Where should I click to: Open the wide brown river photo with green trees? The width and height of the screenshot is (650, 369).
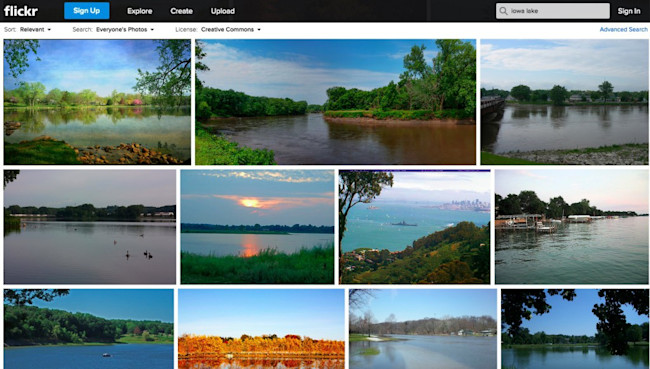(x=335, y=102)
